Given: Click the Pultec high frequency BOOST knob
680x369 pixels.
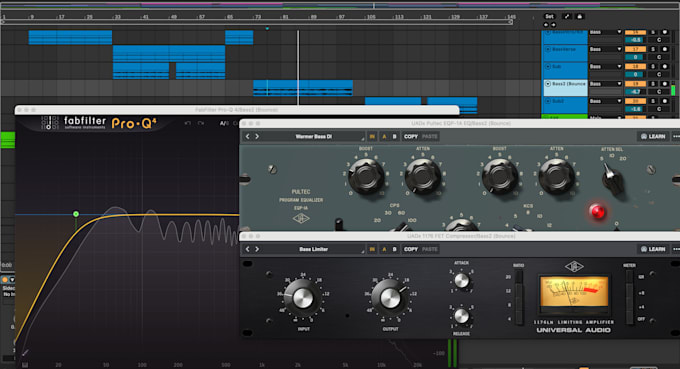Looking at the screenshot, I should pyautogui.click(x=500, y=176).
